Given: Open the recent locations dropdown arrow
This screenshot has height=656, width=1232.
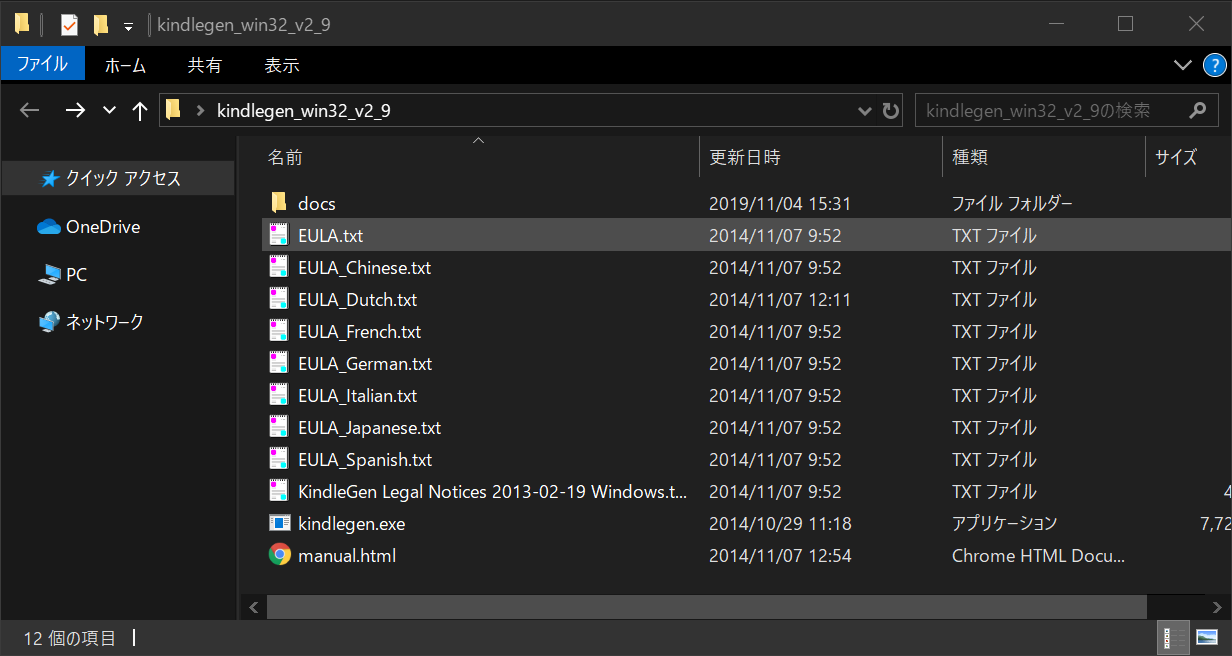Looking at the screenshot, I should click(109, 110).
